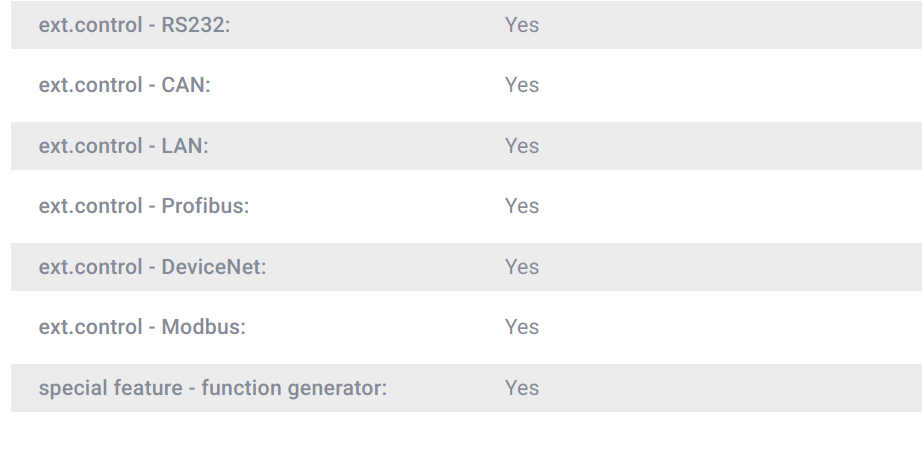This screenshot has width=922, height=450.
Task: Select the Yes value beside Modbus
Action: (522, 327)
